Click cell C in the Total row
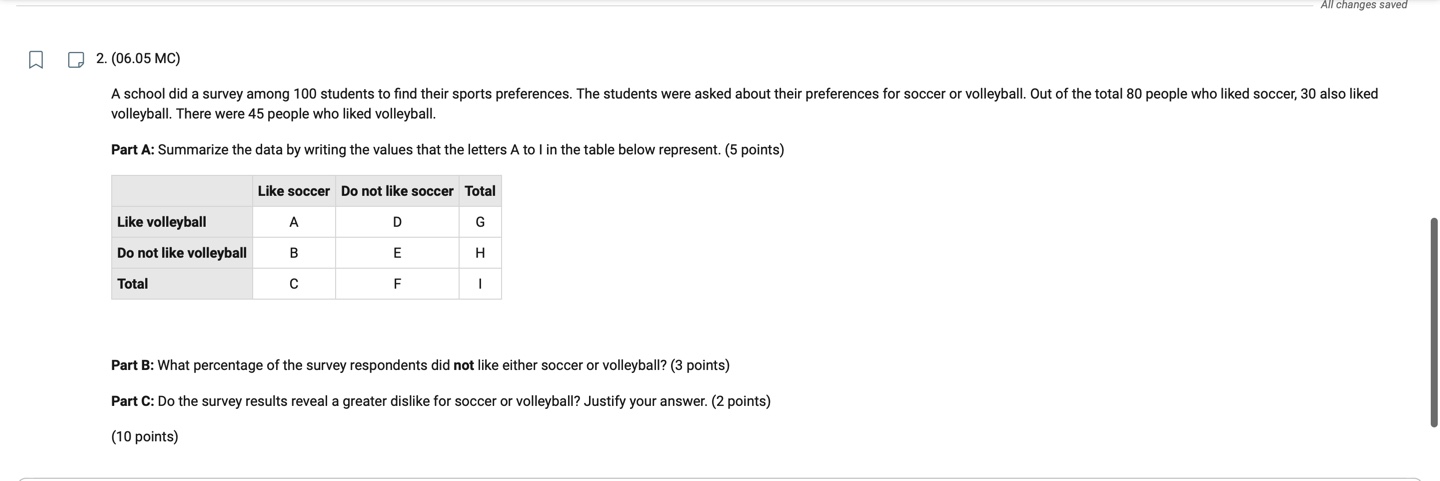 pos(294,284)
